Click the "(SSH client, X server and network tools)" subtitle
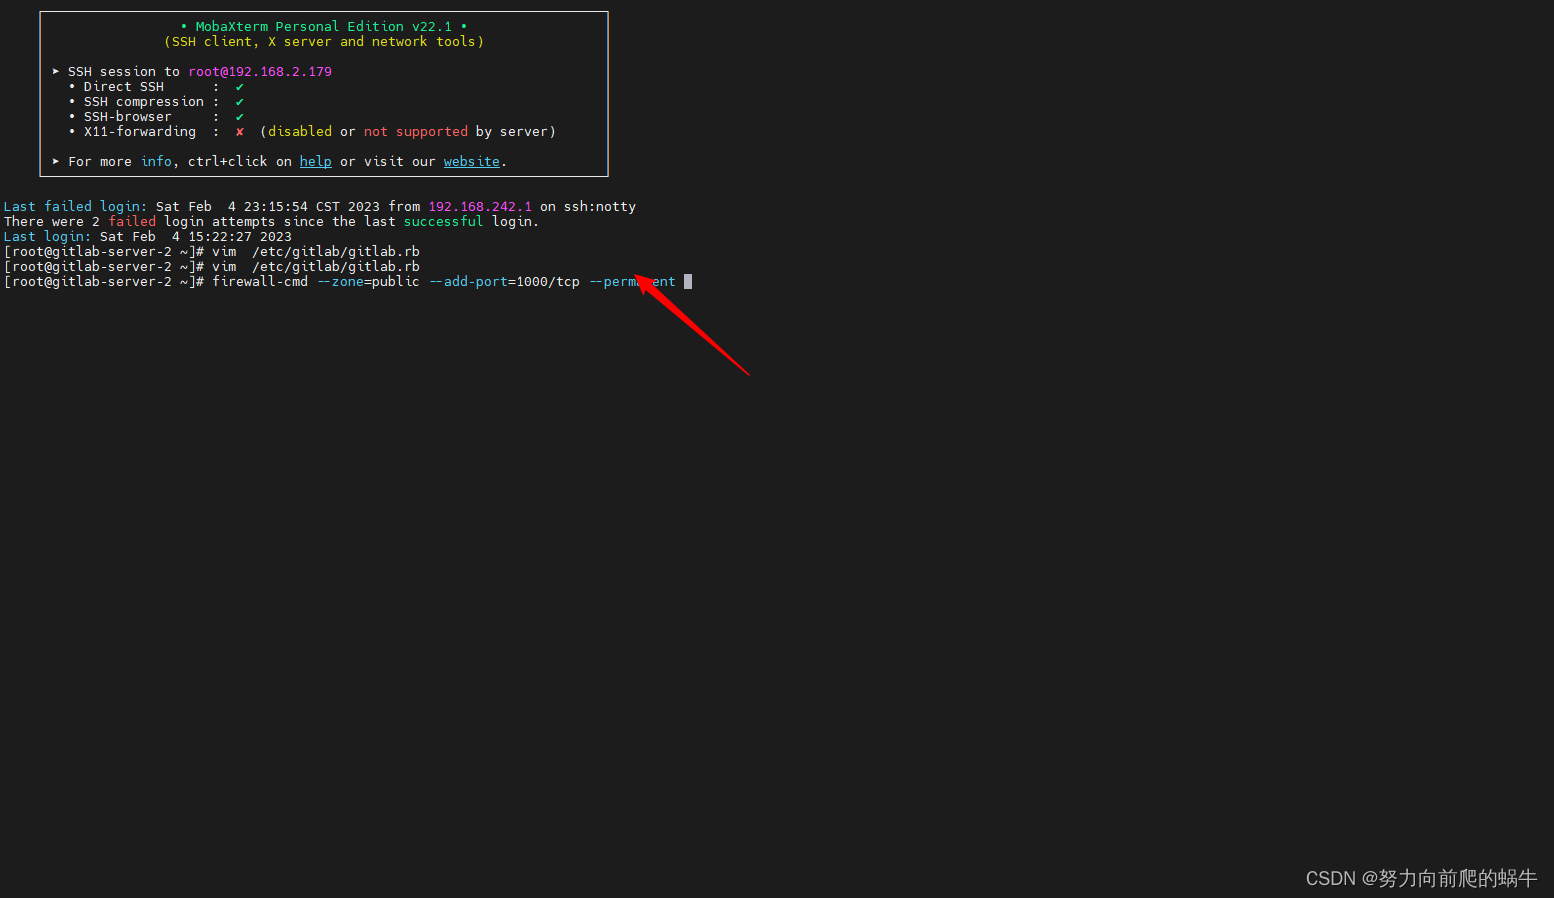Viewport: 1554px width, 898px height. pos(324,42)
